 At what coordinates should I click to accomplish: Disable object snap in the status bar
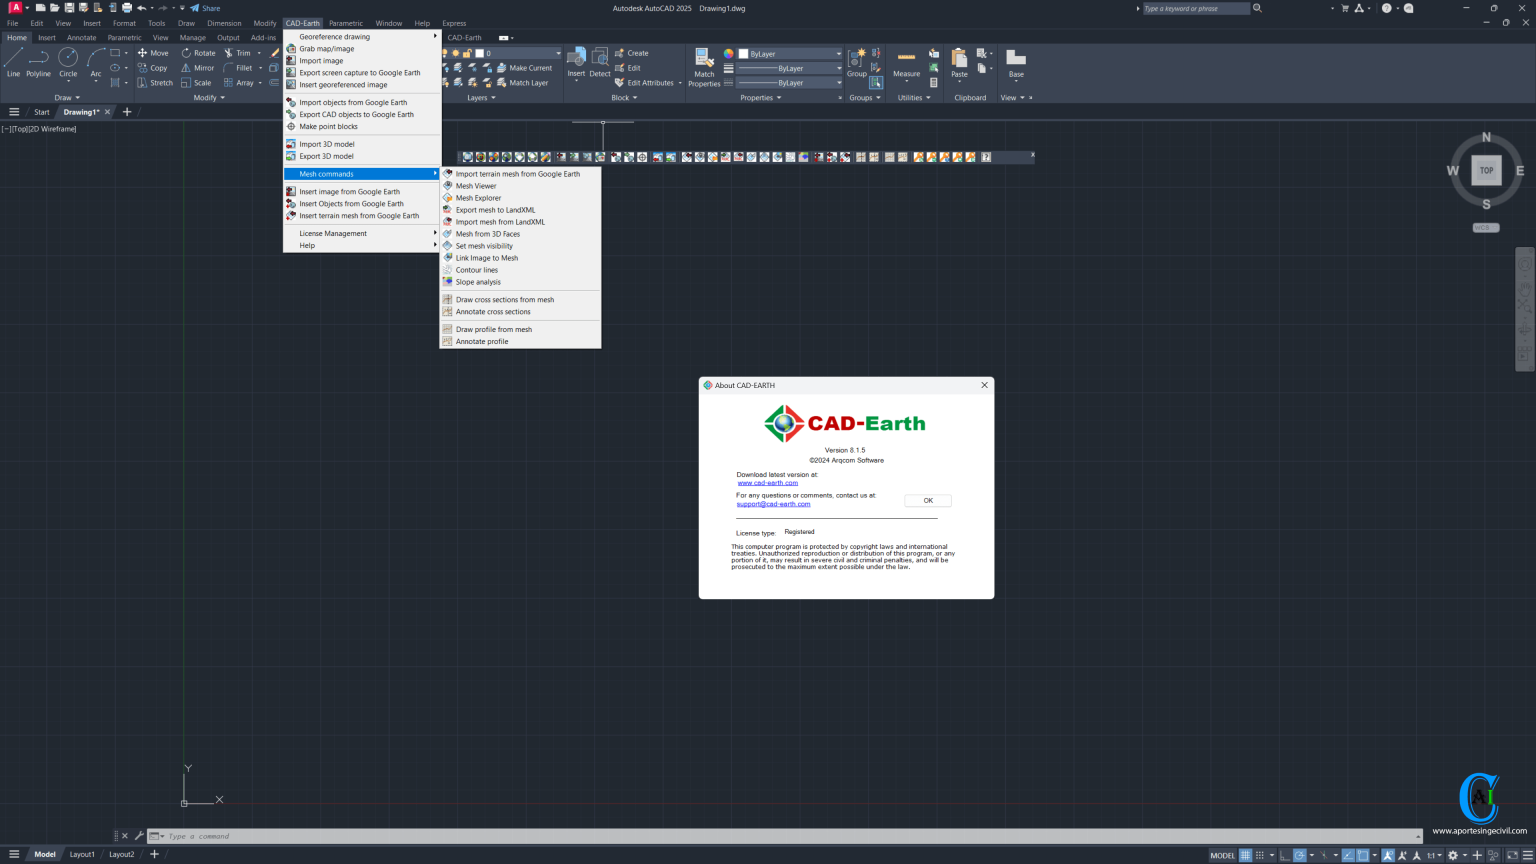pyautogui.click(x=1361, y=855)
